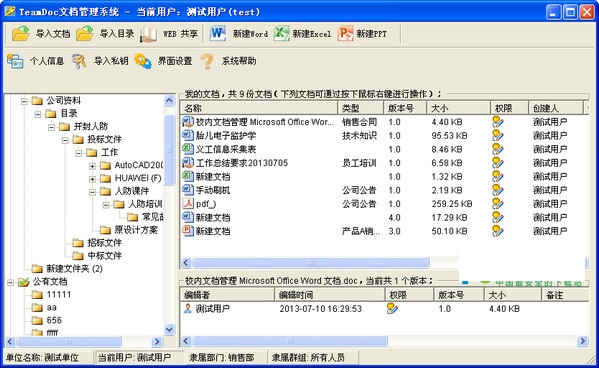The image size is (599, 368).
Task: Create new Word document icon
Action: (218, 33)
